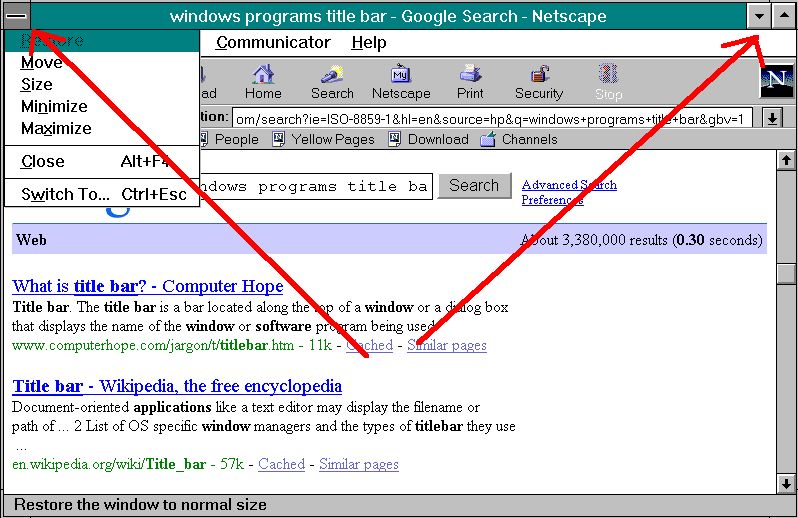798x518 pixels.
Task: Click the www.computerhope.com result URL text
Action: click(x=153, y=346)
